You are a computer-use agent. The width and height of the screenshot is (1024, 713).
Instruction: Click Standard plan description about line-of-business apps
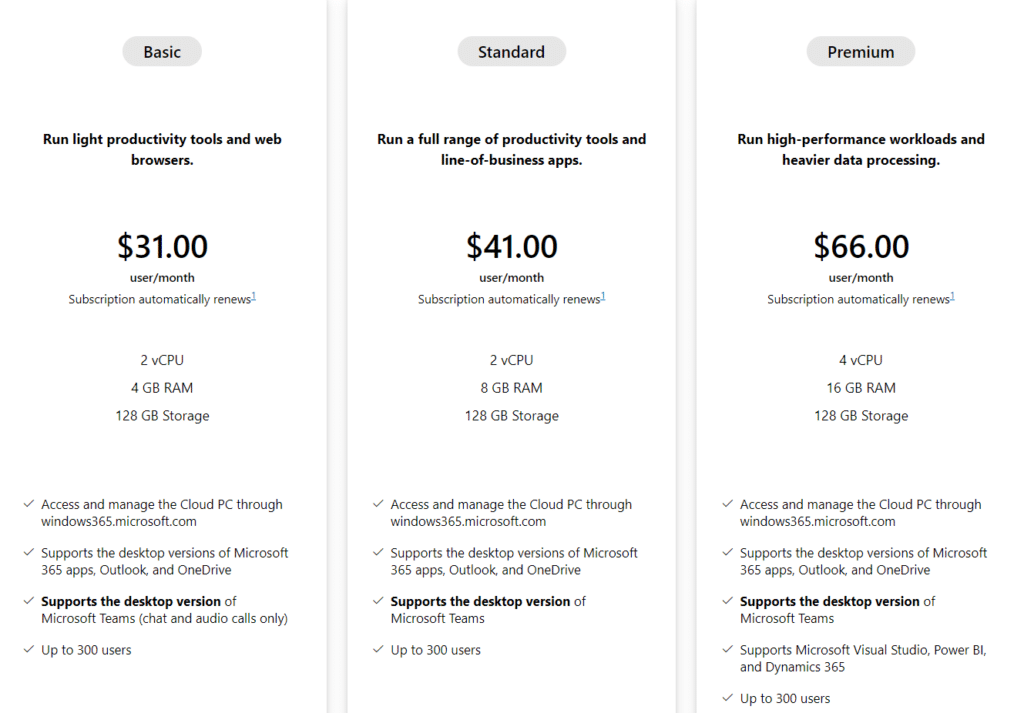[511, 150]
